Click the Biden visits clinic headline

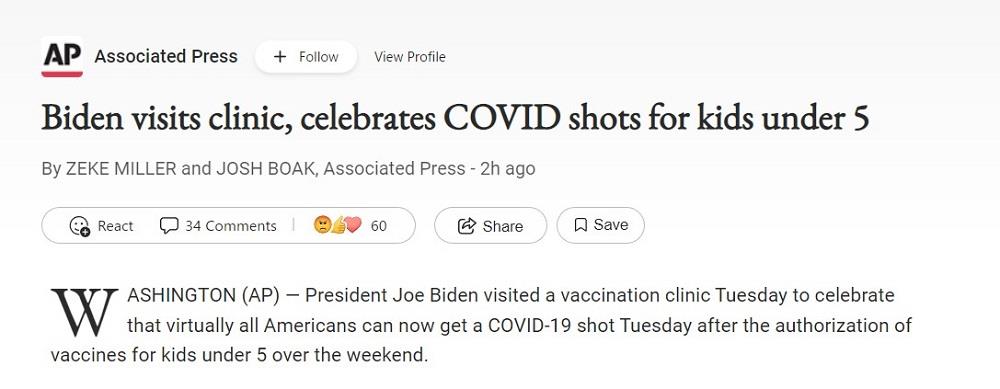point(455,119)
